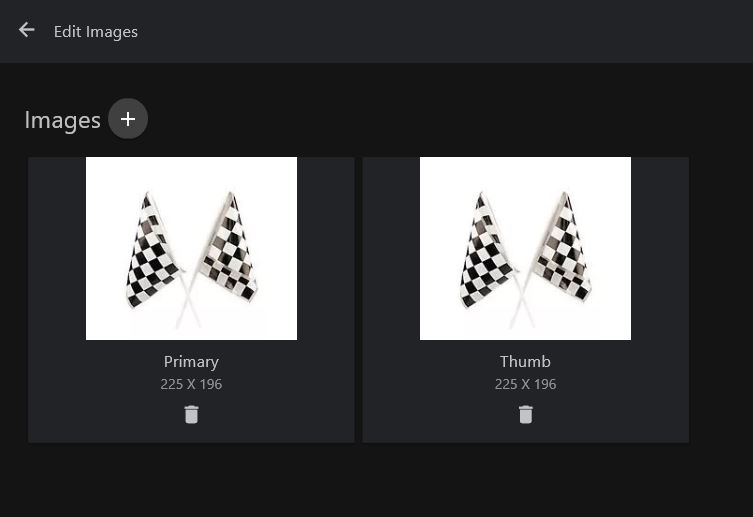Click the back arrow in the header
Viewport: 753px width, 517px height.
point(27,31)
